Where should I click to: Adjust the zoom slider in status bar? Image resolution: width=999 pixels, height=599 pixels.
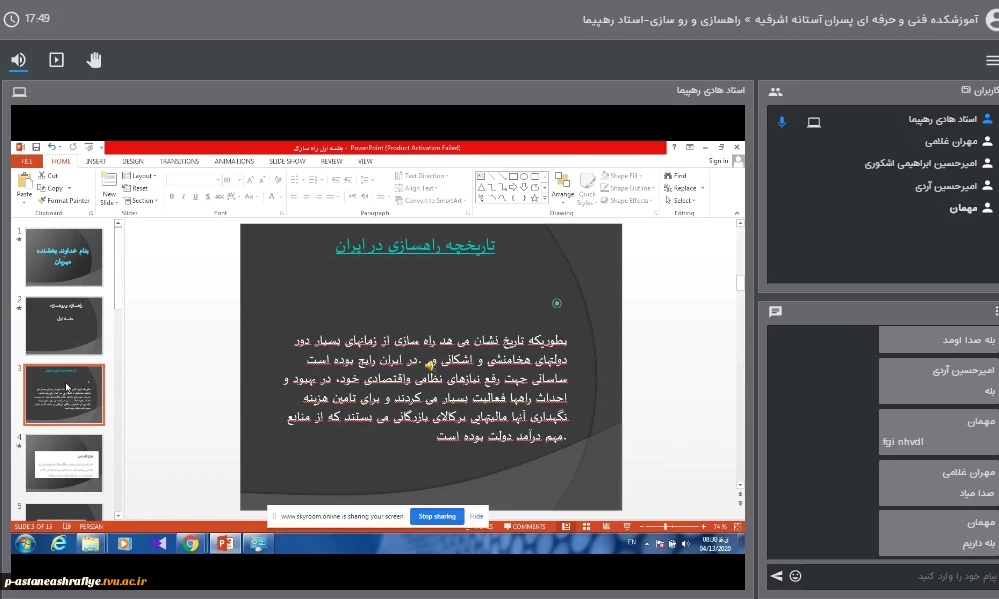tap(665, 527)
